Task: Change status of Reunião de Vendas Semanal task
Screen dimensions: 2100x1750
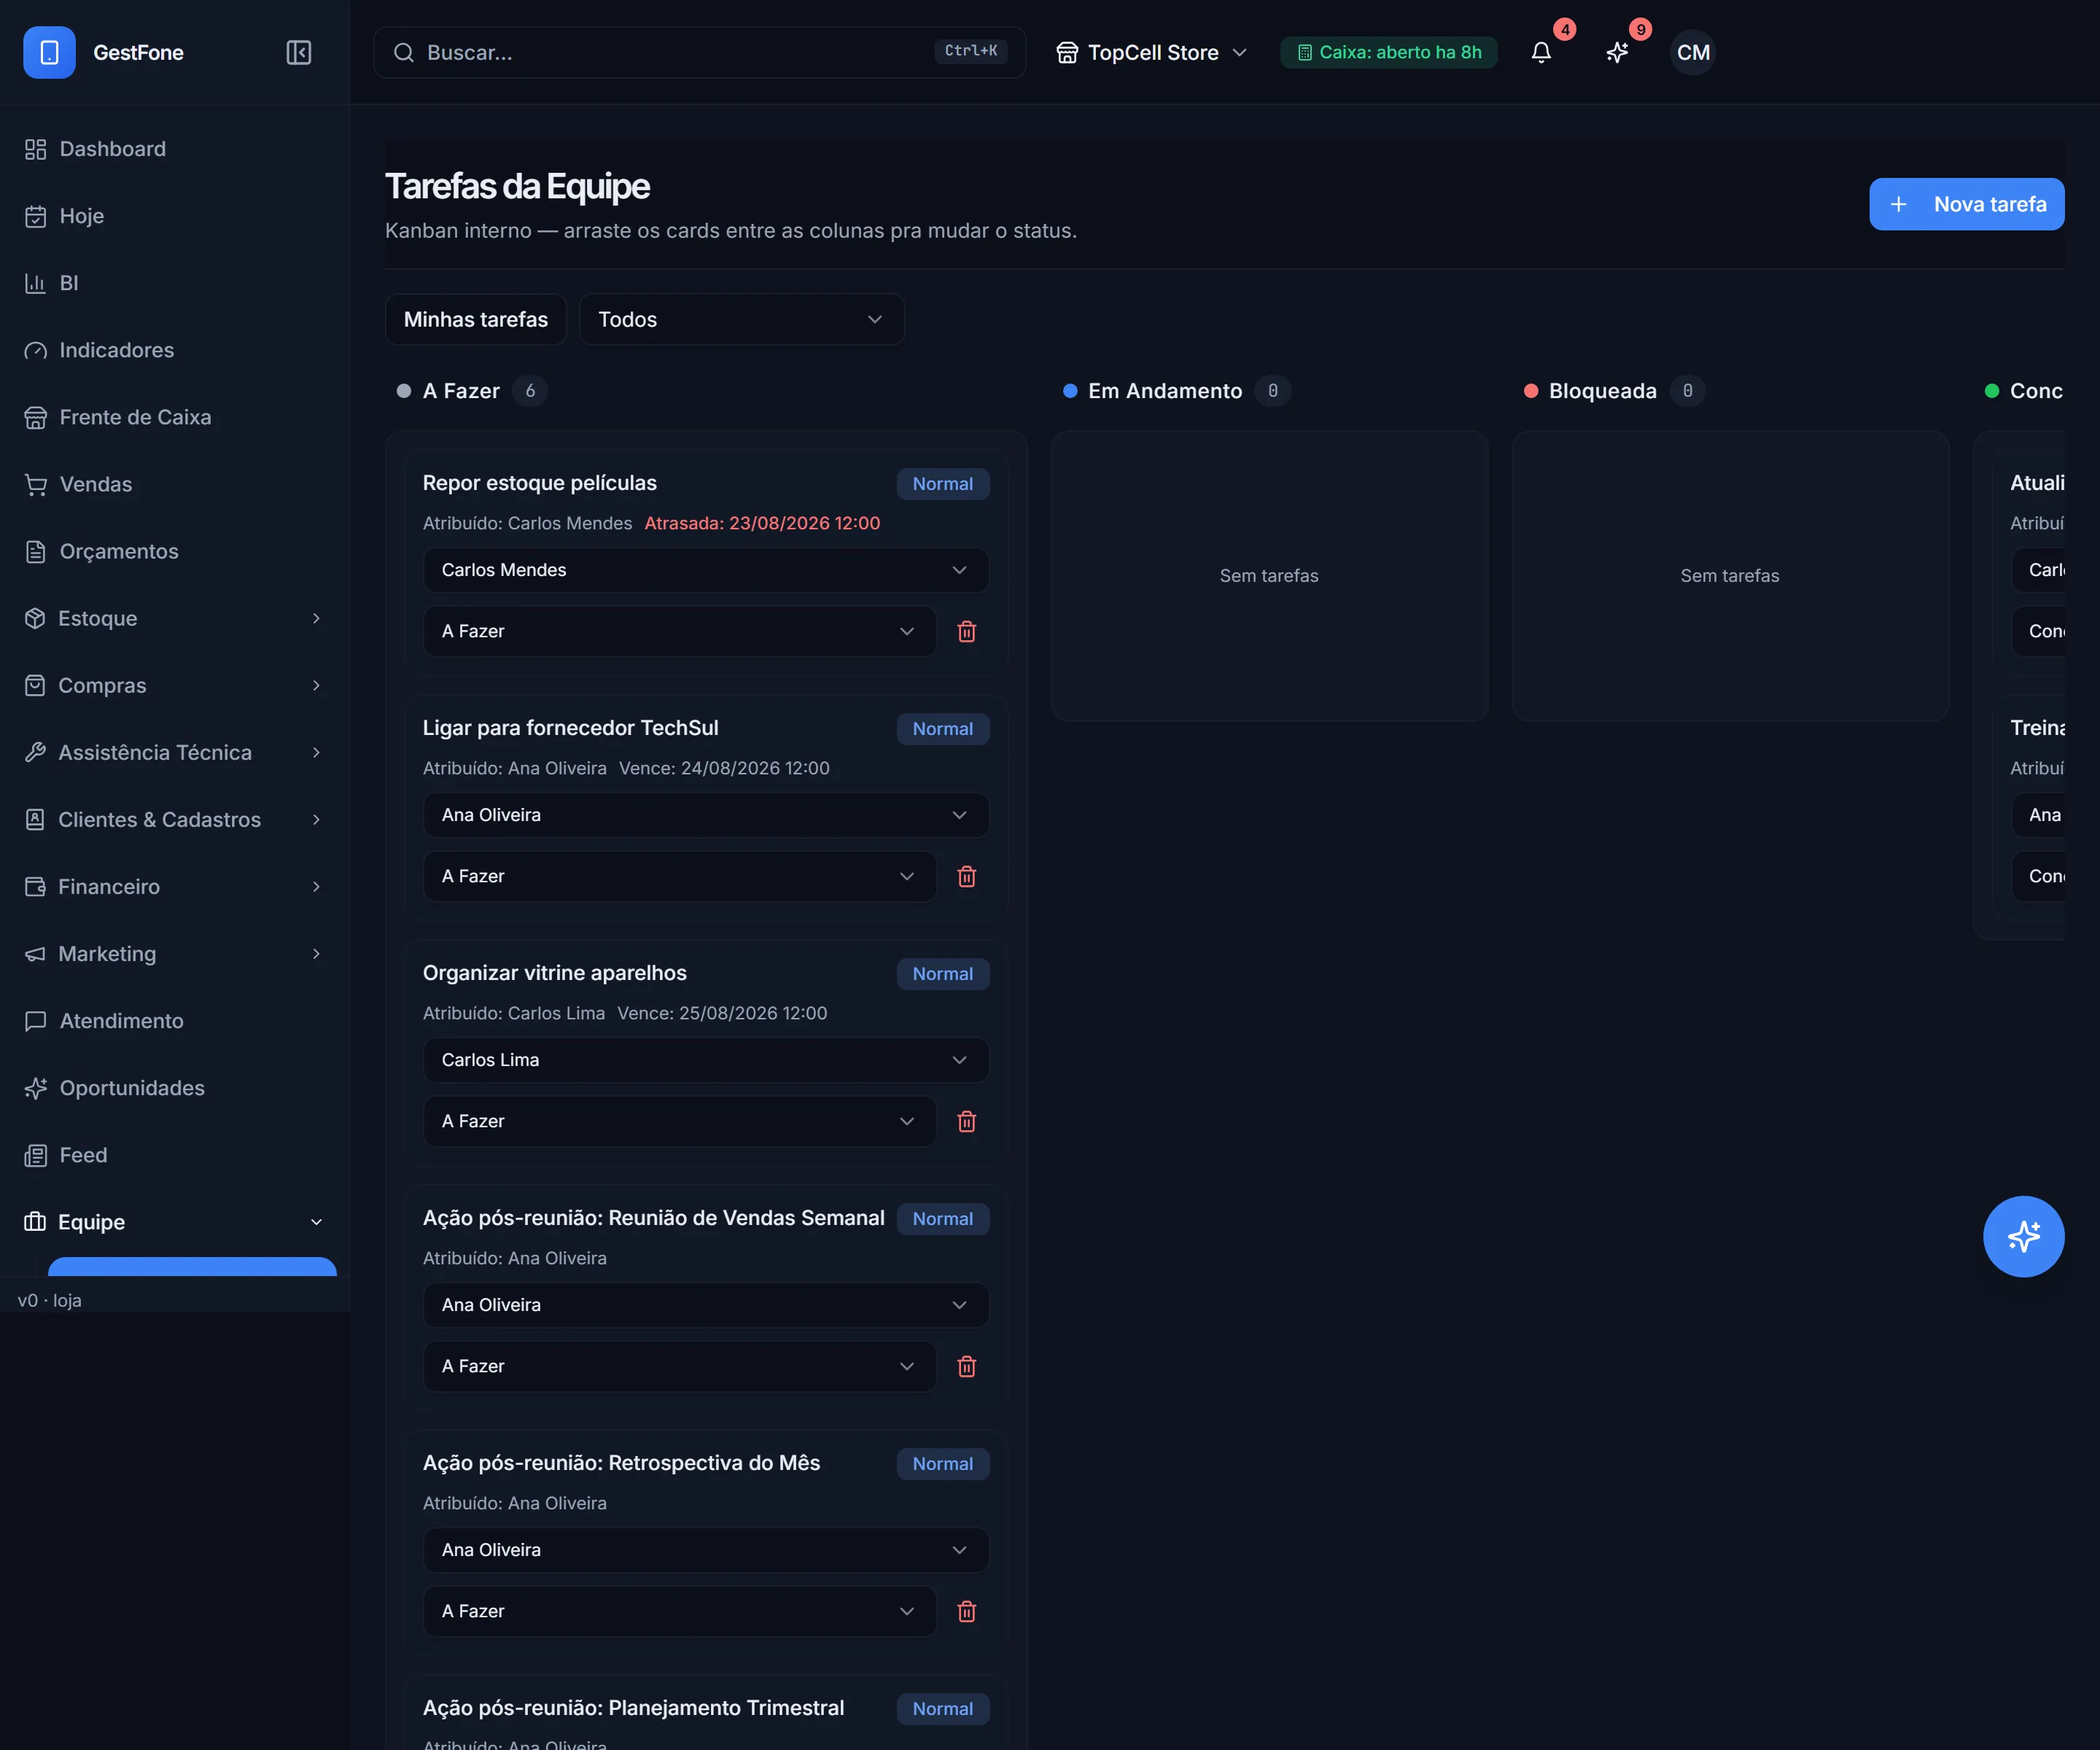Action: pyautogui.click(x=680, y=1366)
